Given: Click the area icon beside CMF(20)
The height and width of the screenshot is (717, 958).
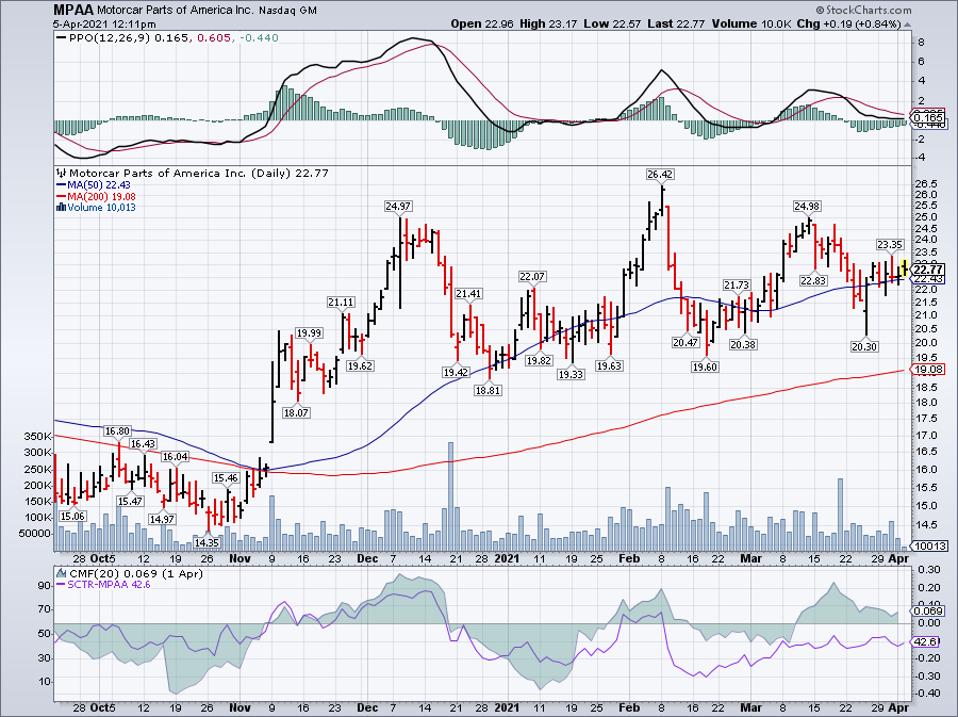Looking at the screenshot, I should (x=61, y=574).
